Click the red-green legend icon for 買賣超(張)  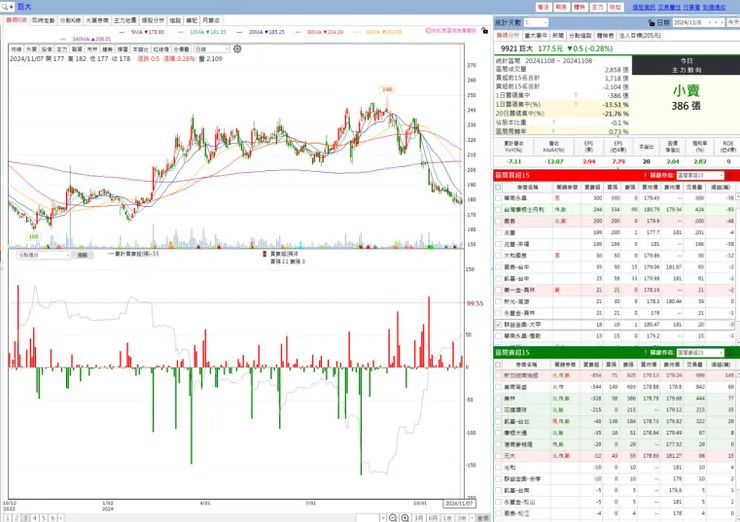tap(265, 254)
